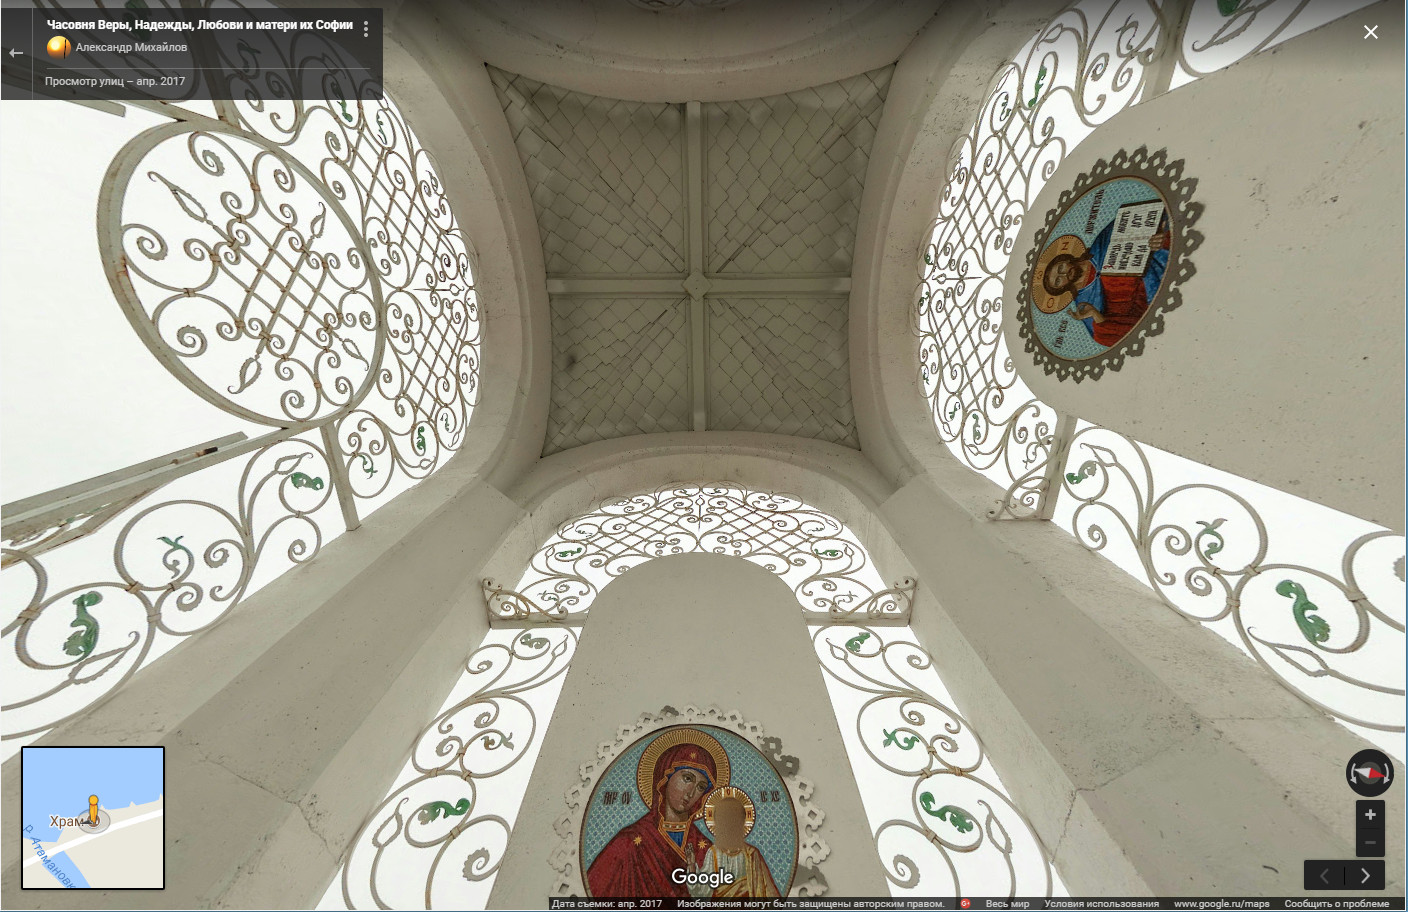1408x912 pixels.
Task: Go to previous panorama image
Action: [x=1324, y=876]
